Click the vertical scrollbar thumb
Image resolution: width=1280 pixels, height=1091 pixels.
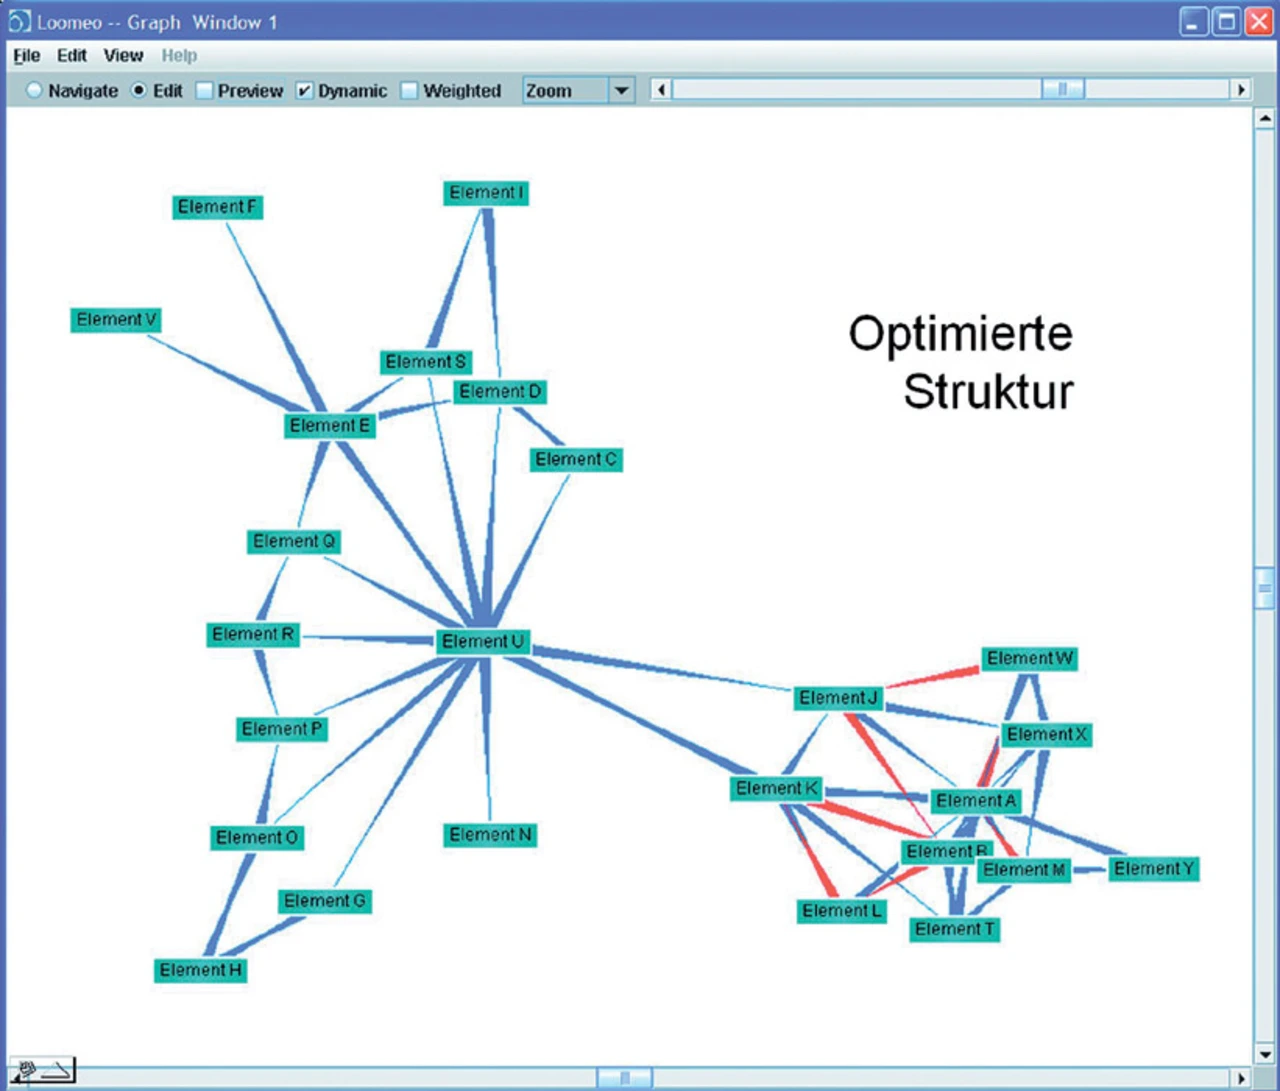[1264, 589]
